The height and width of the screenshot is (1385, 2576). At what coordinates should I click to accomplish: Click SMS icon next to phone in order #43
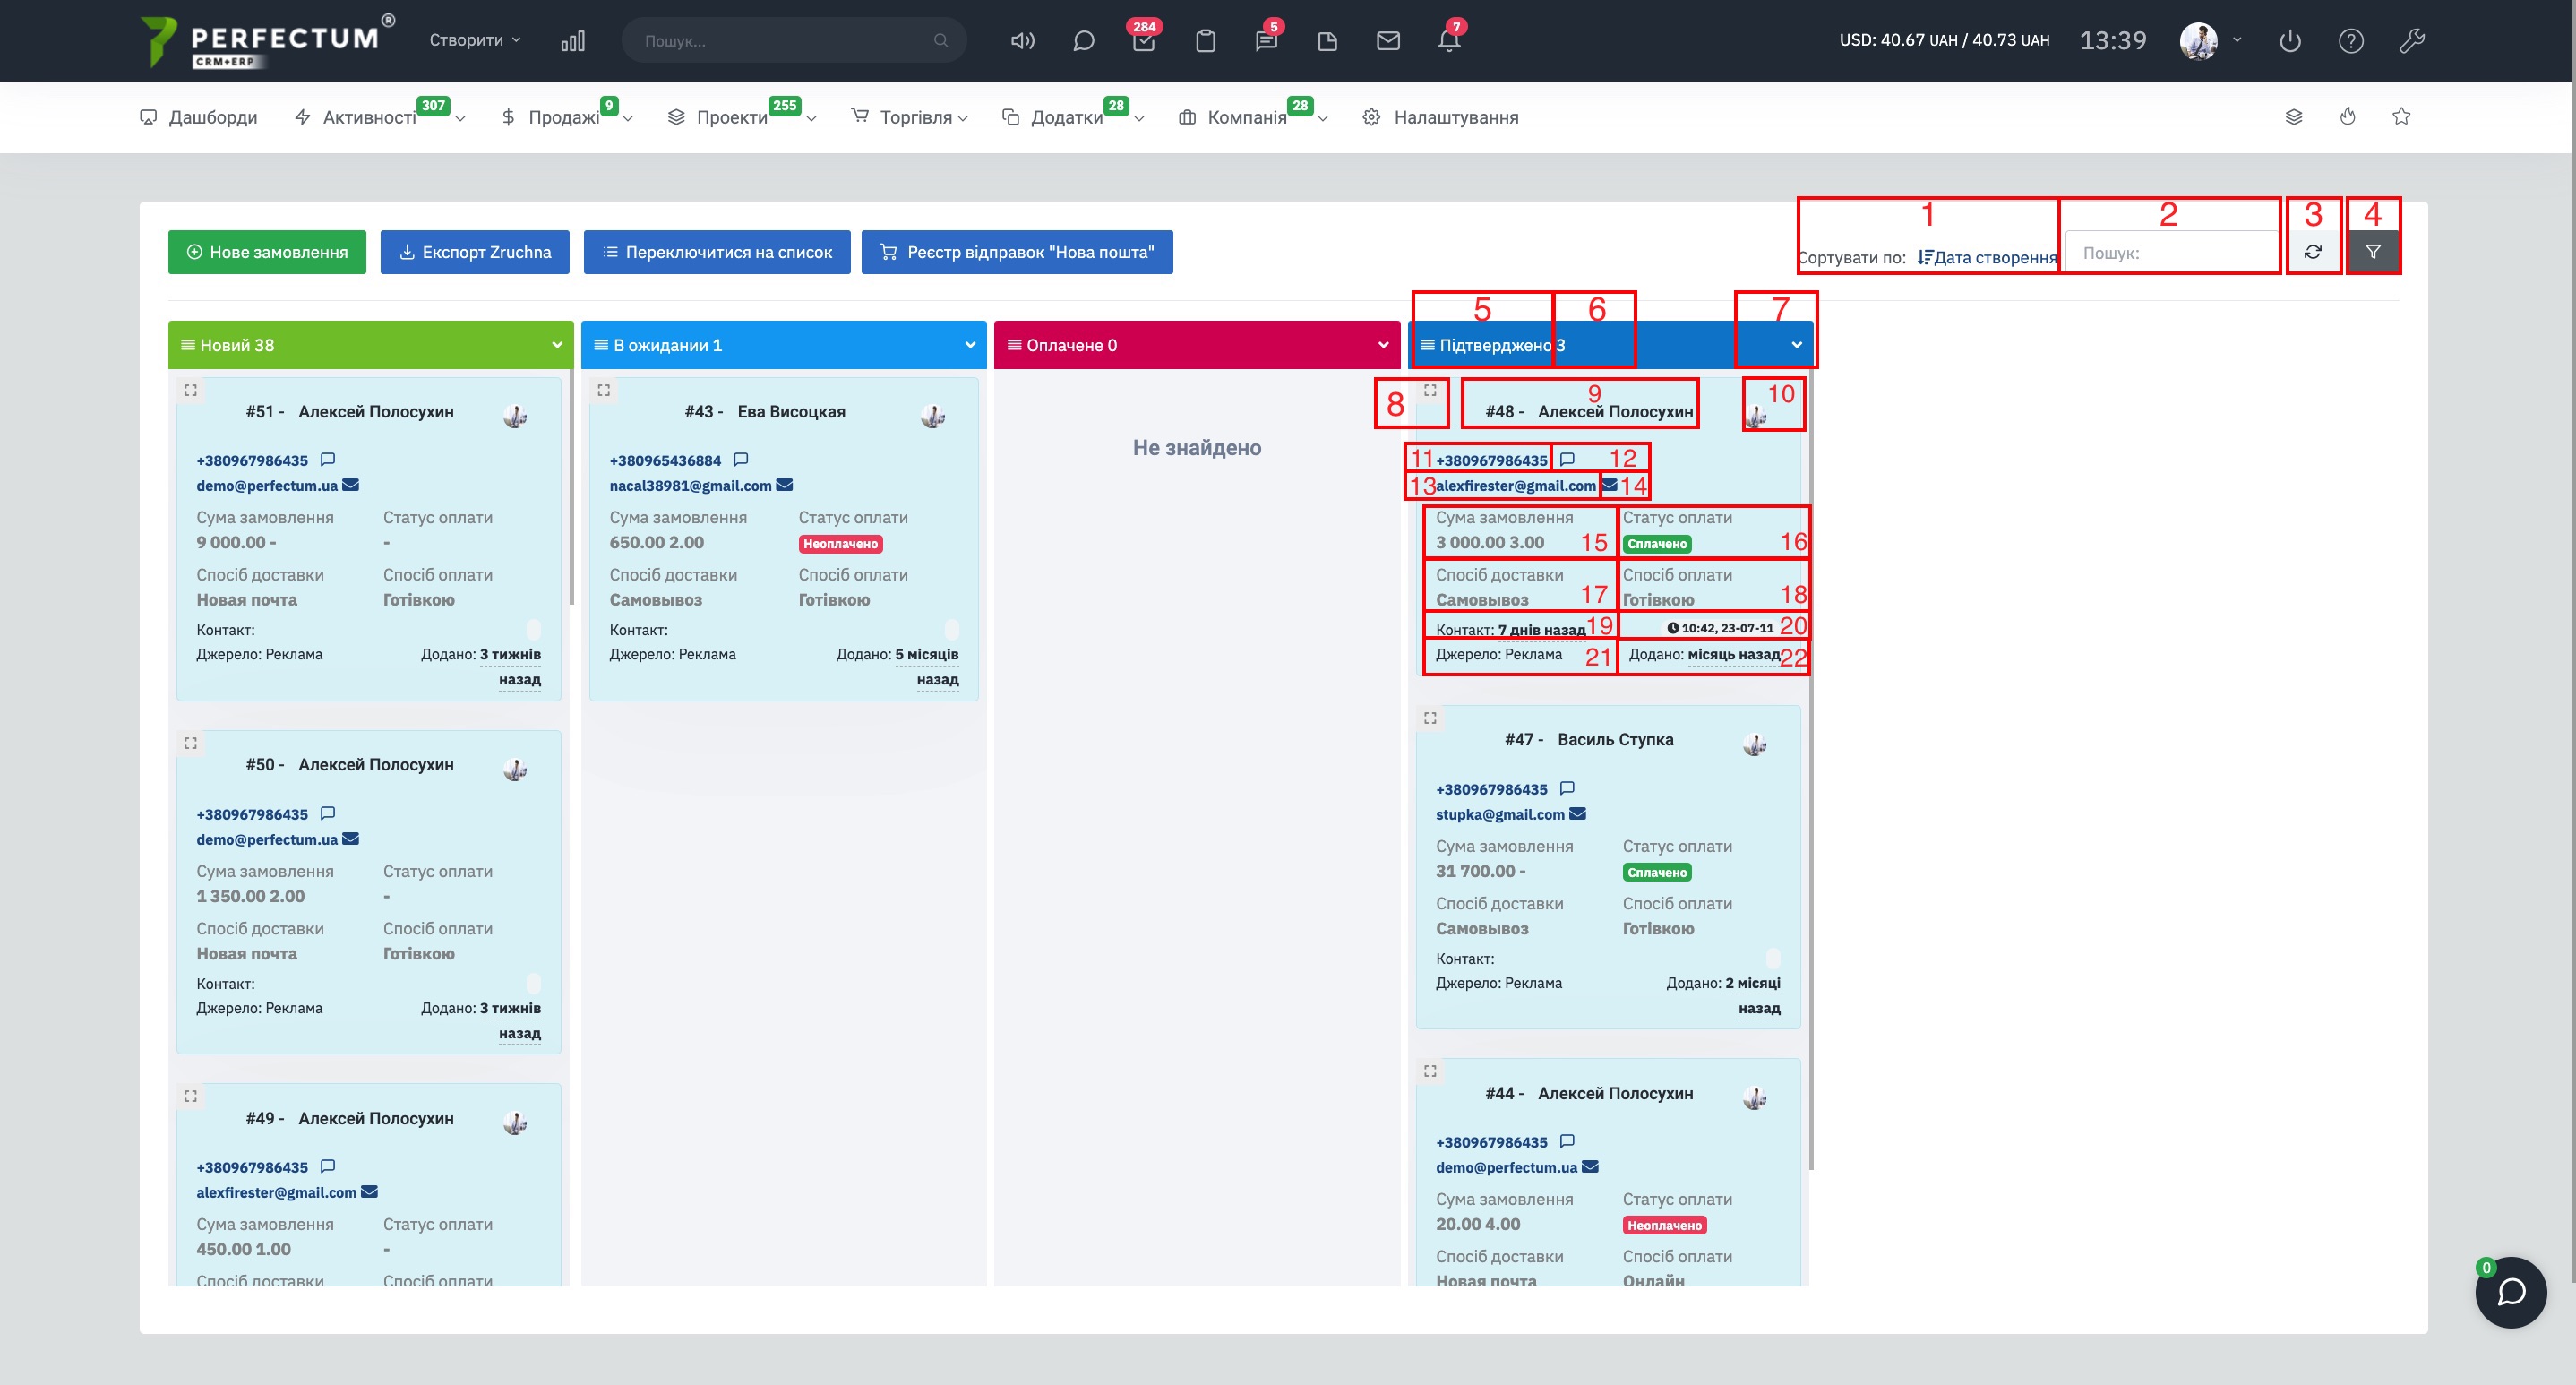(x=741, y=460)
